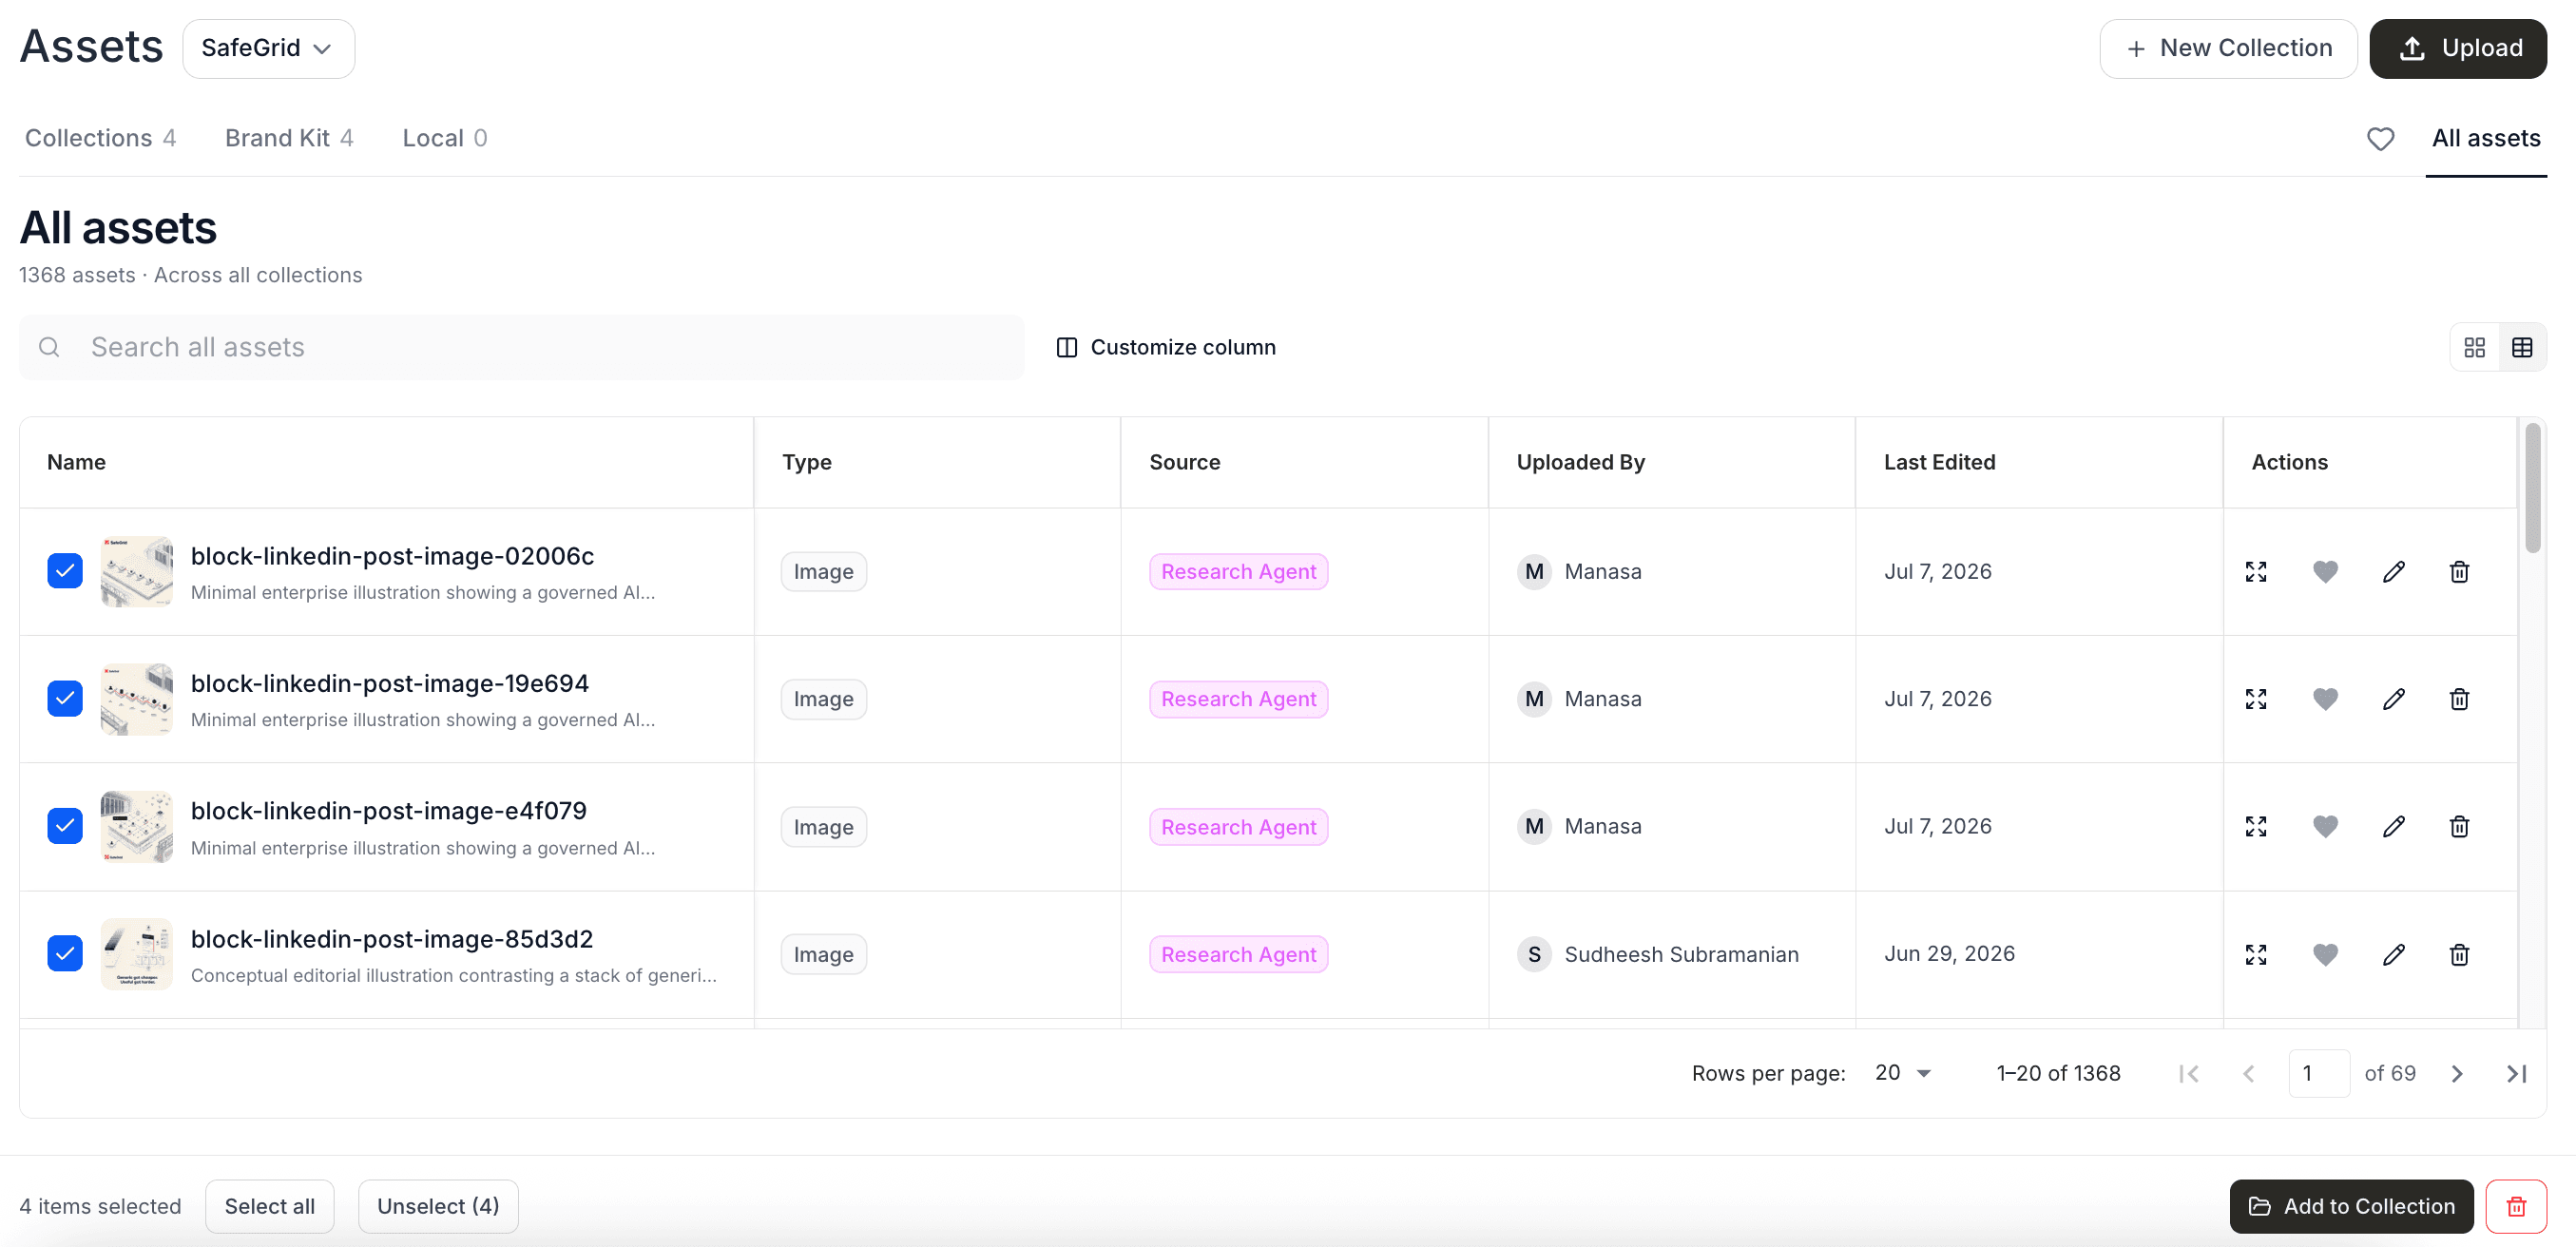Click the table's vertical scrollbar thumb
The width and height of the screenshot is (2576, 1247).
2532,488
